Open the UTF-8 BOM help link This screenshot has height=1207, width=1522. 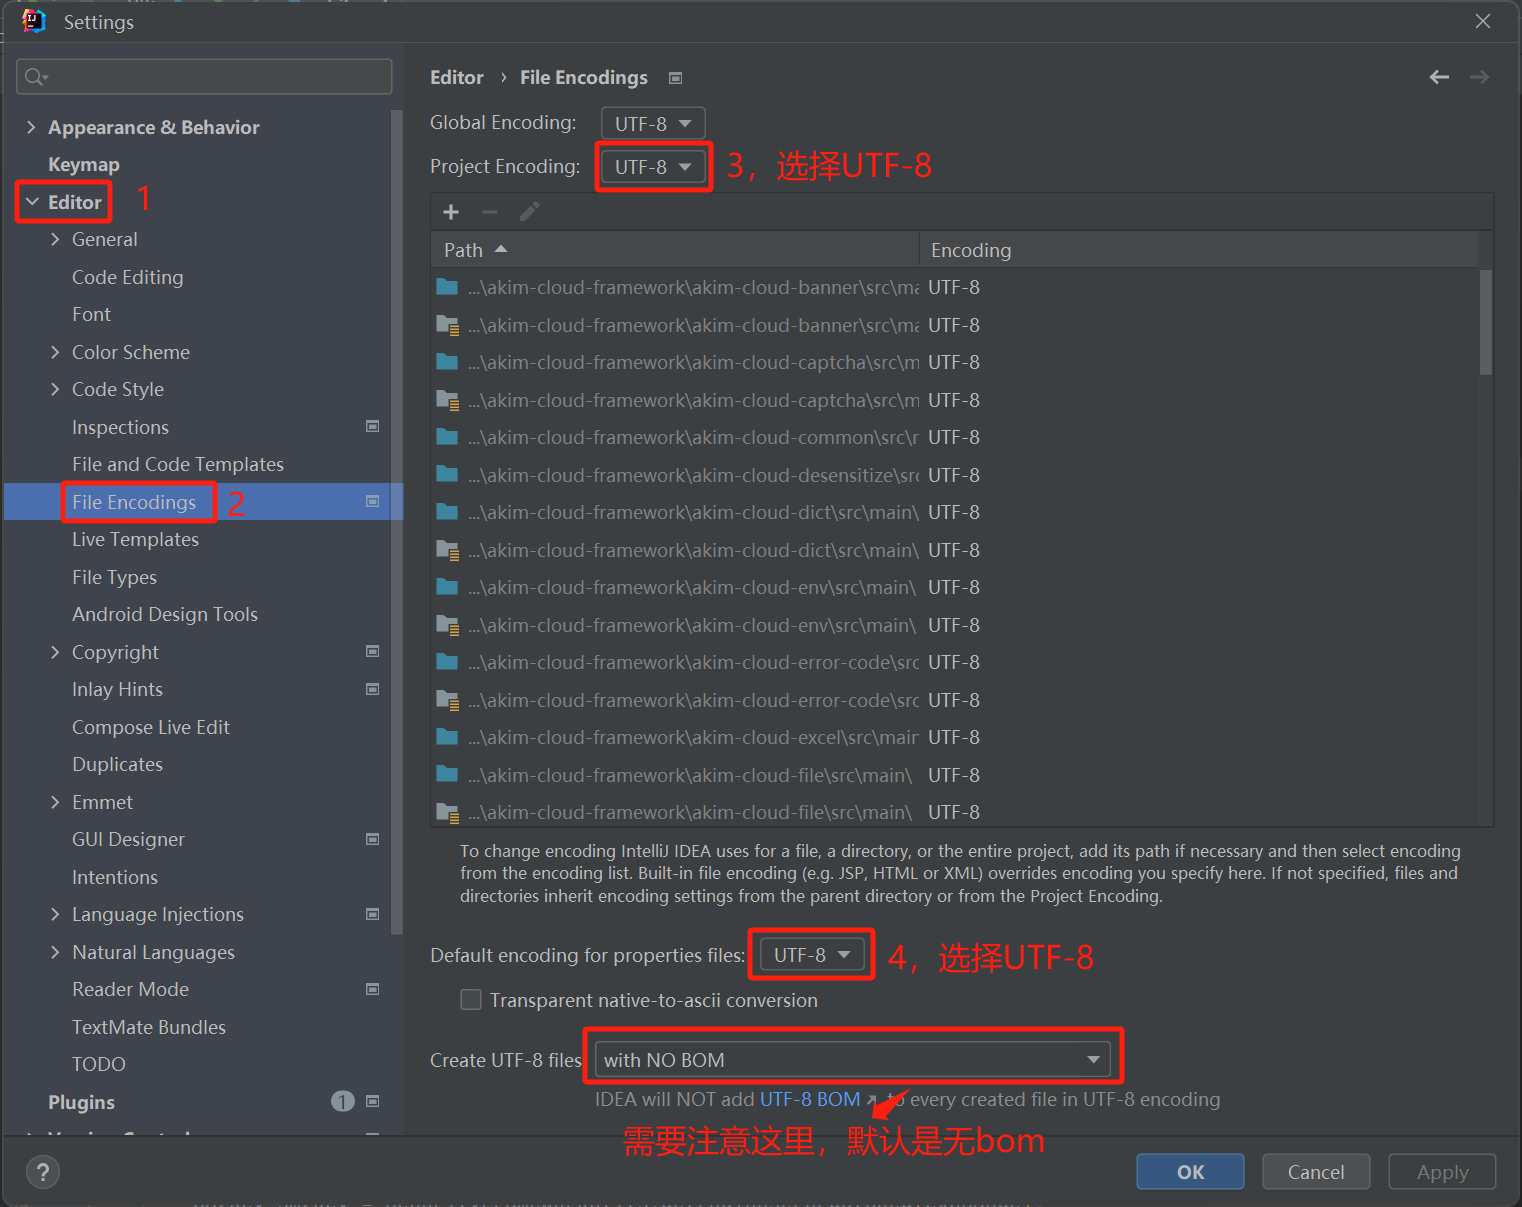[x=810, y=1100]
